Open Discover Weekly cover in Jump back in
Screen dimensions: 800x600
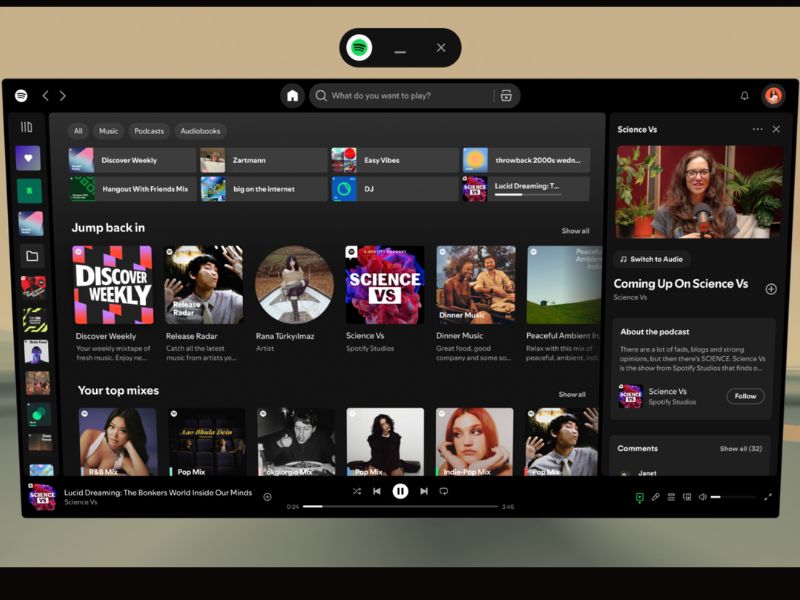click(x=113, y=285)
